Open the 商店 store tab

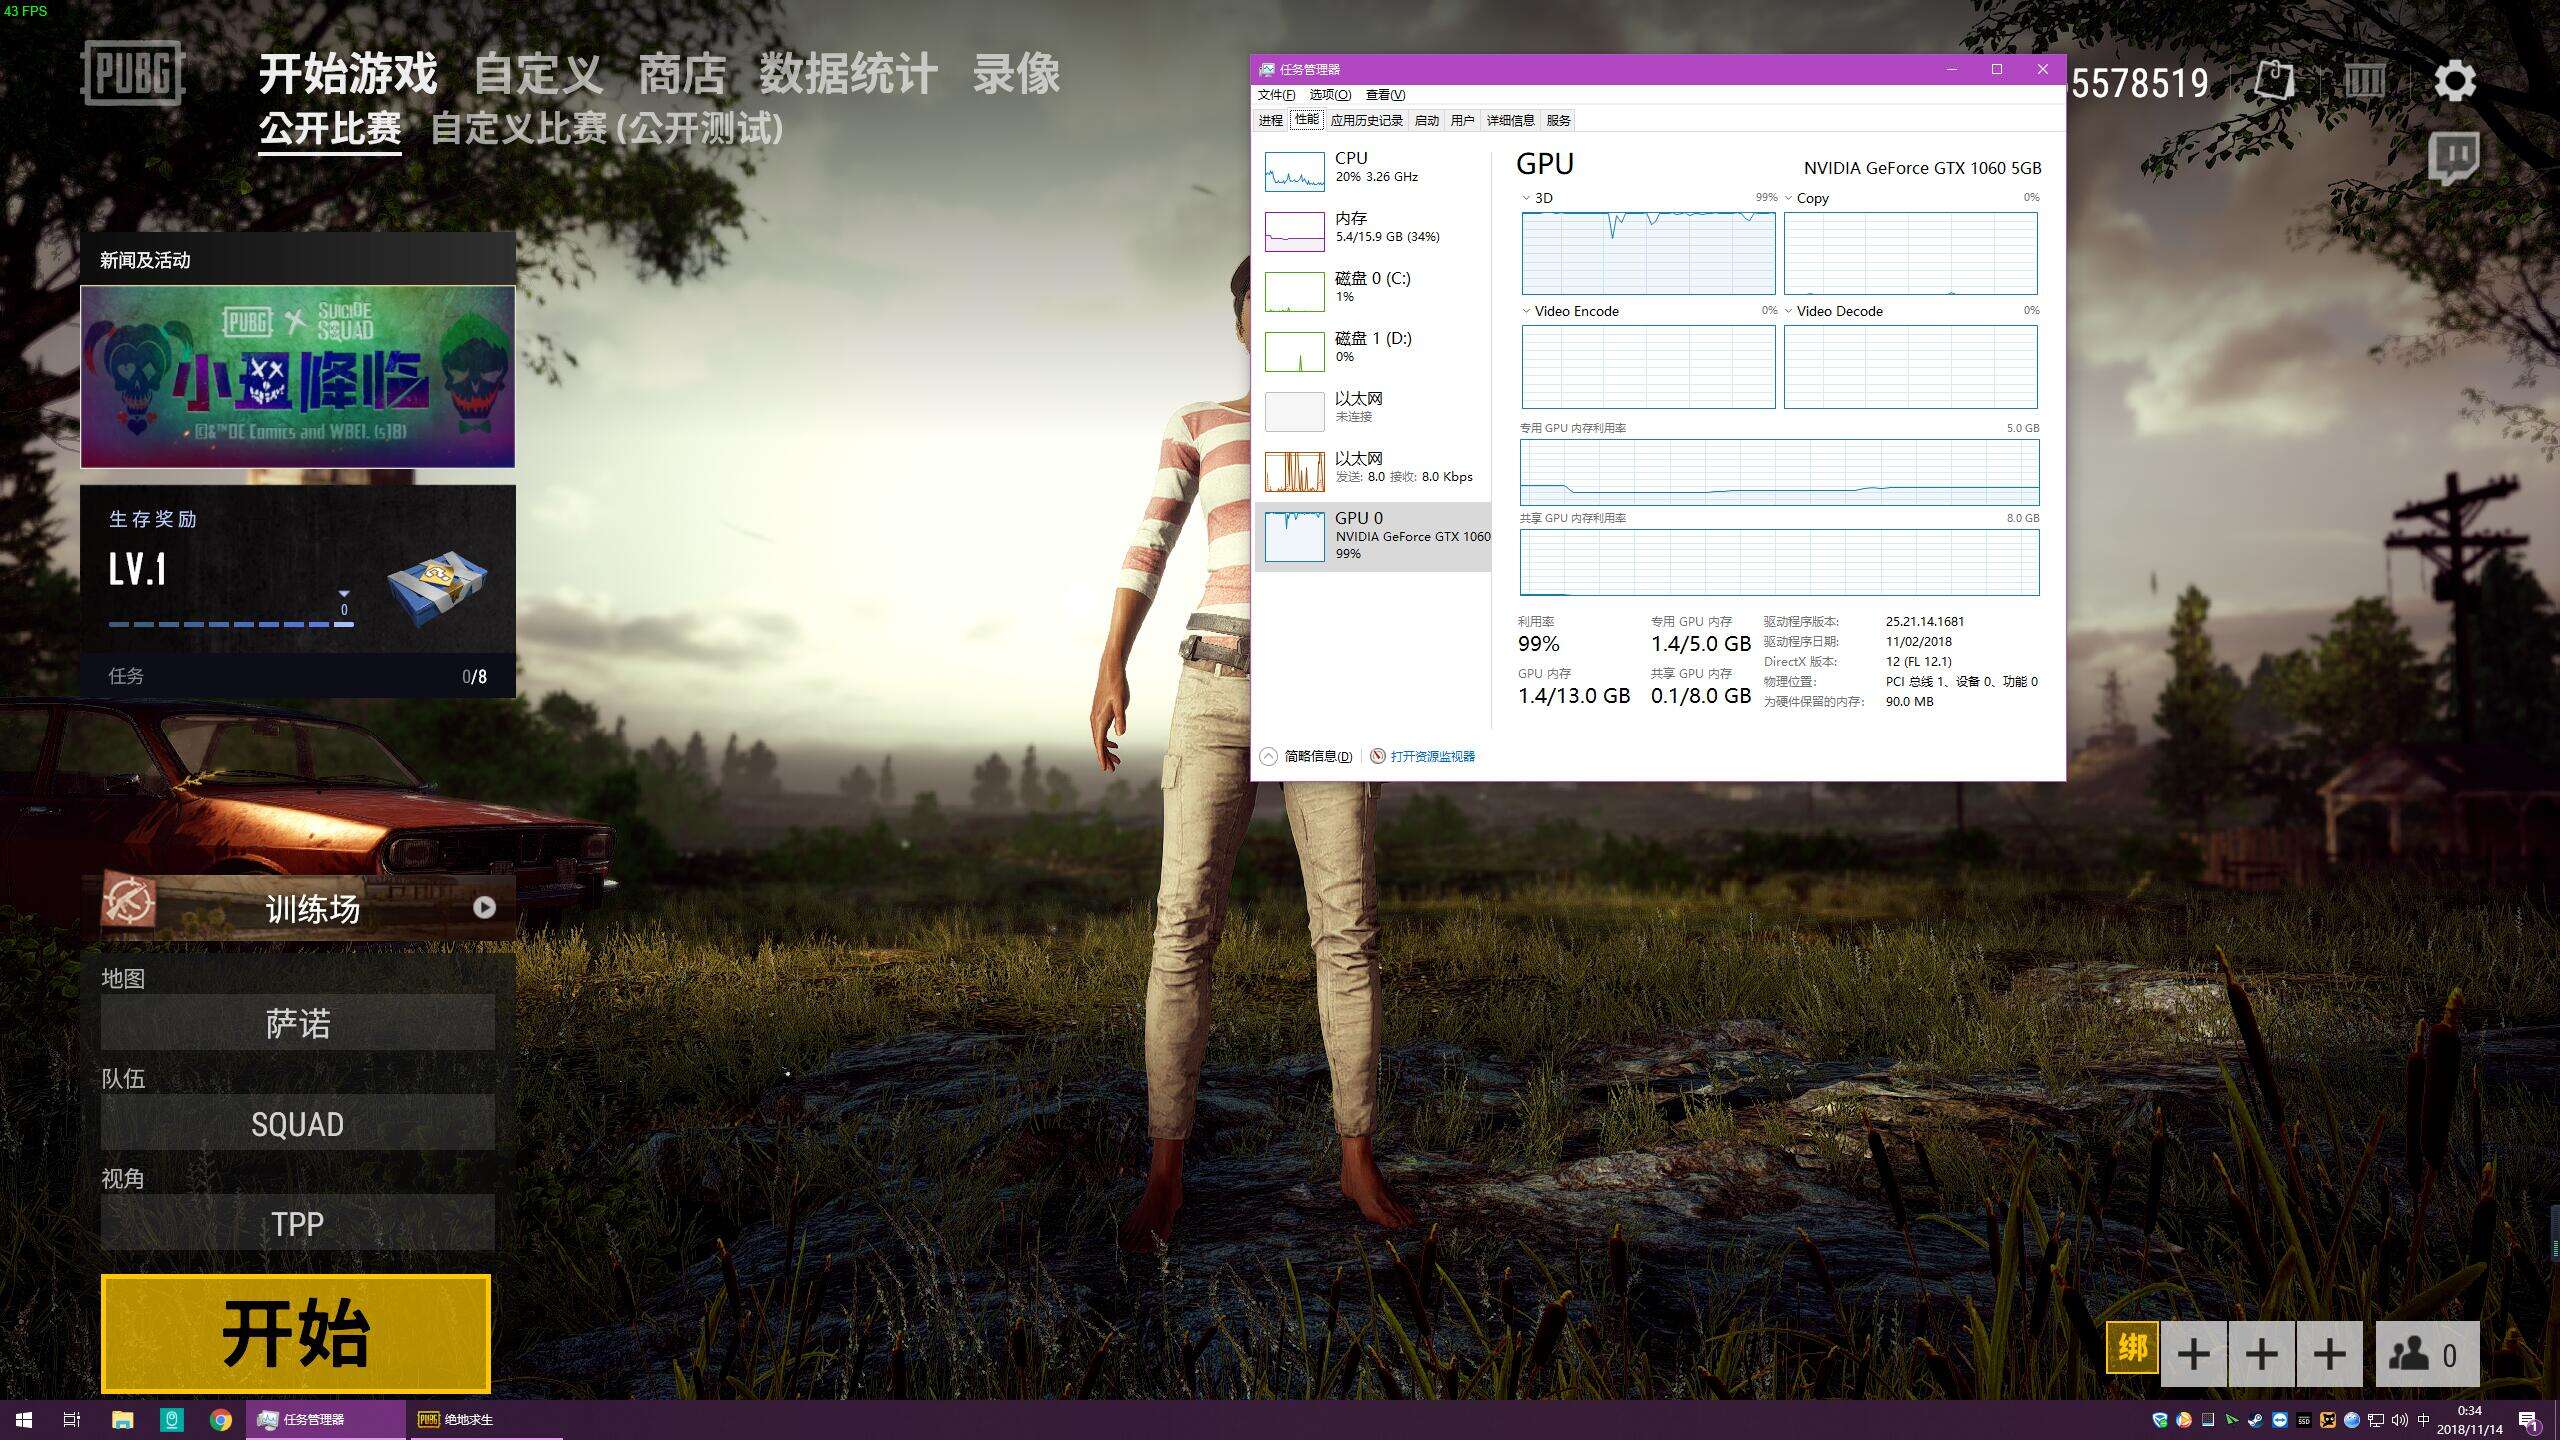(x=682, y=74)
